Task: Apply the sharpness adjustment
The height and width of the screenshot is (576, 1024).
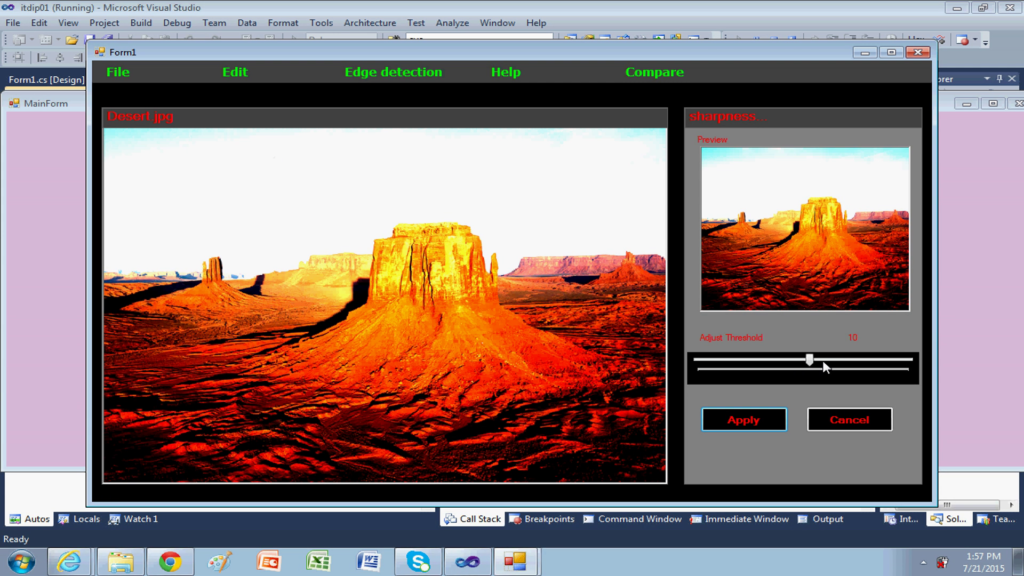Action: [744, 419]
